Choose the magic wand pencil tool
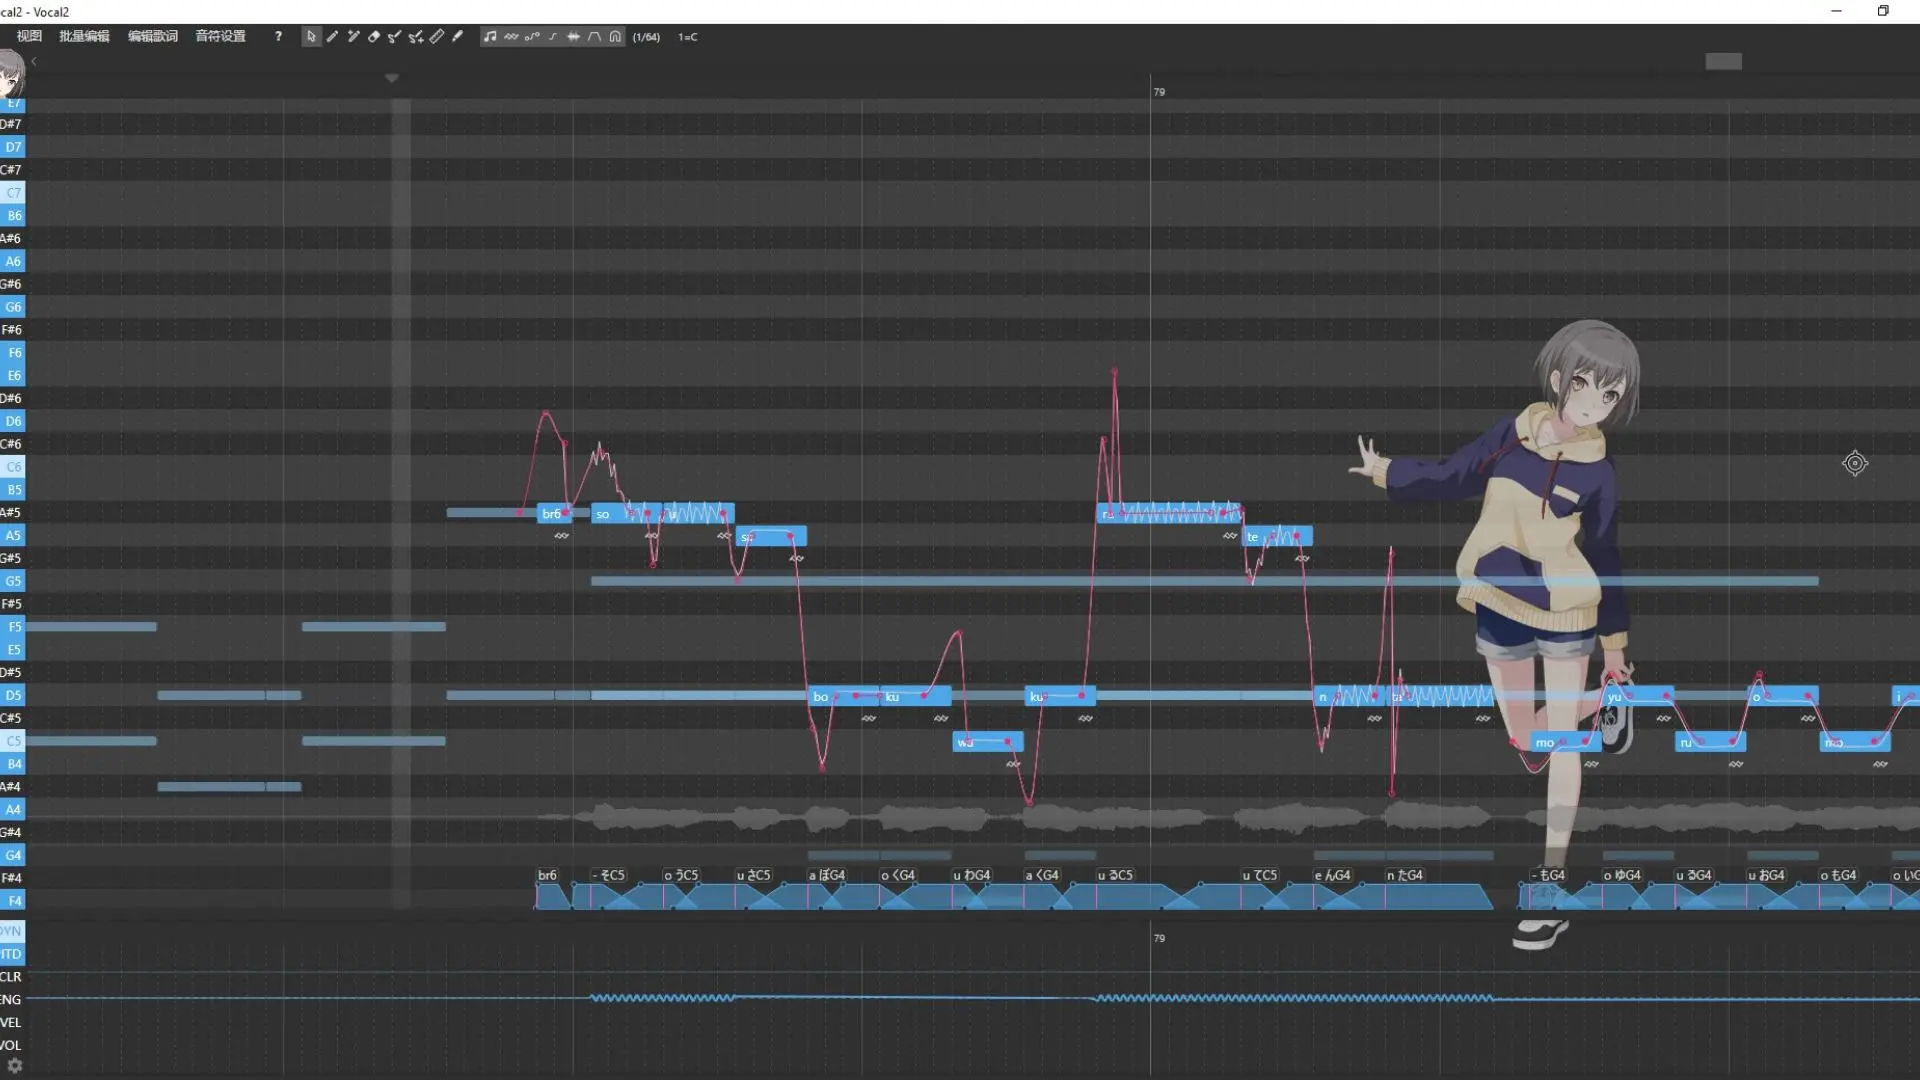 [x=353, y=37]
